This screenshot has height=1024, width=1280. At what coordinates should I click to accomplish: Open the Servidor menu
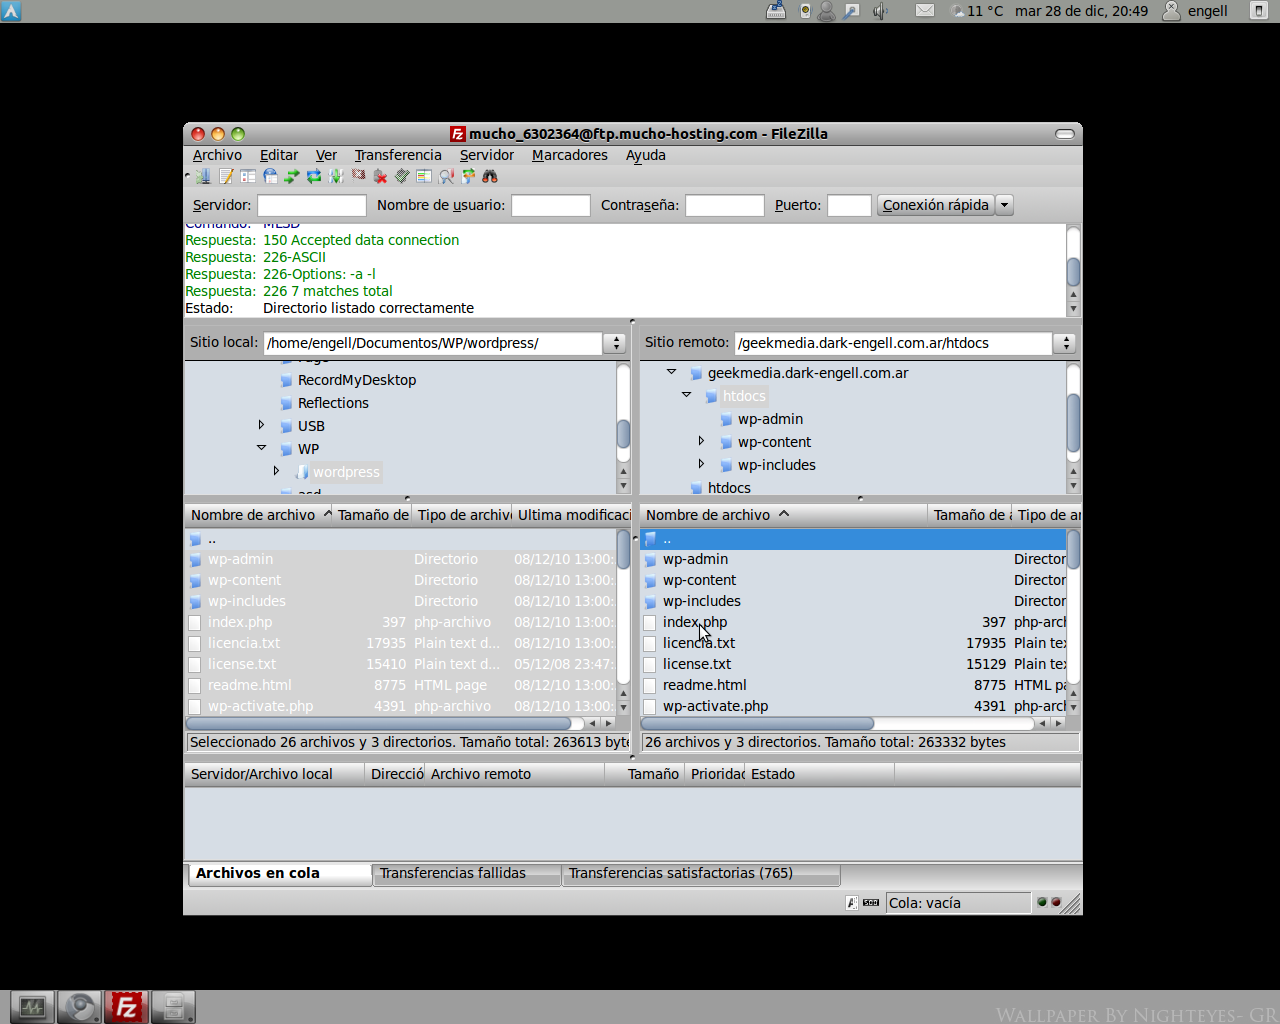pos(487,155)
